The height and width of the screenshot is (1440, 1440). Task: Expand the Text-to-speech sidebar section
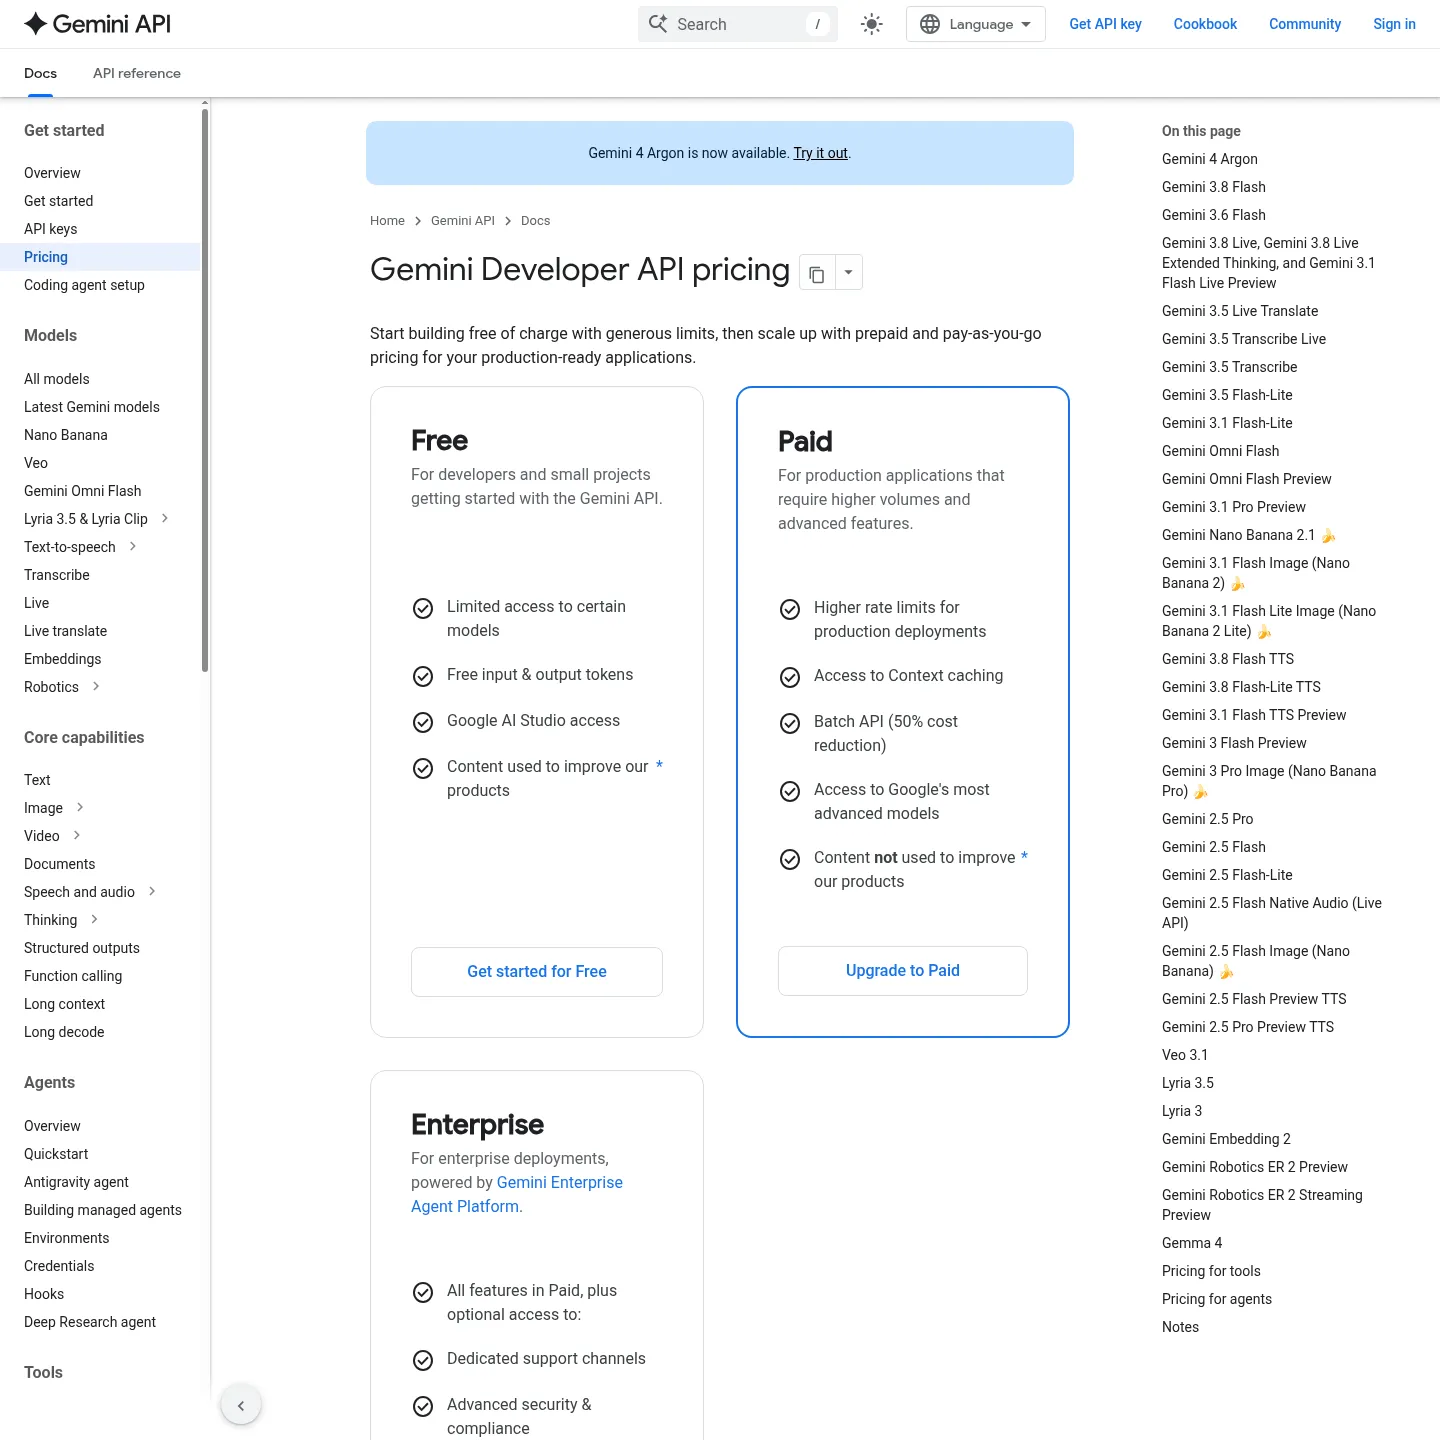coord(133,546)
